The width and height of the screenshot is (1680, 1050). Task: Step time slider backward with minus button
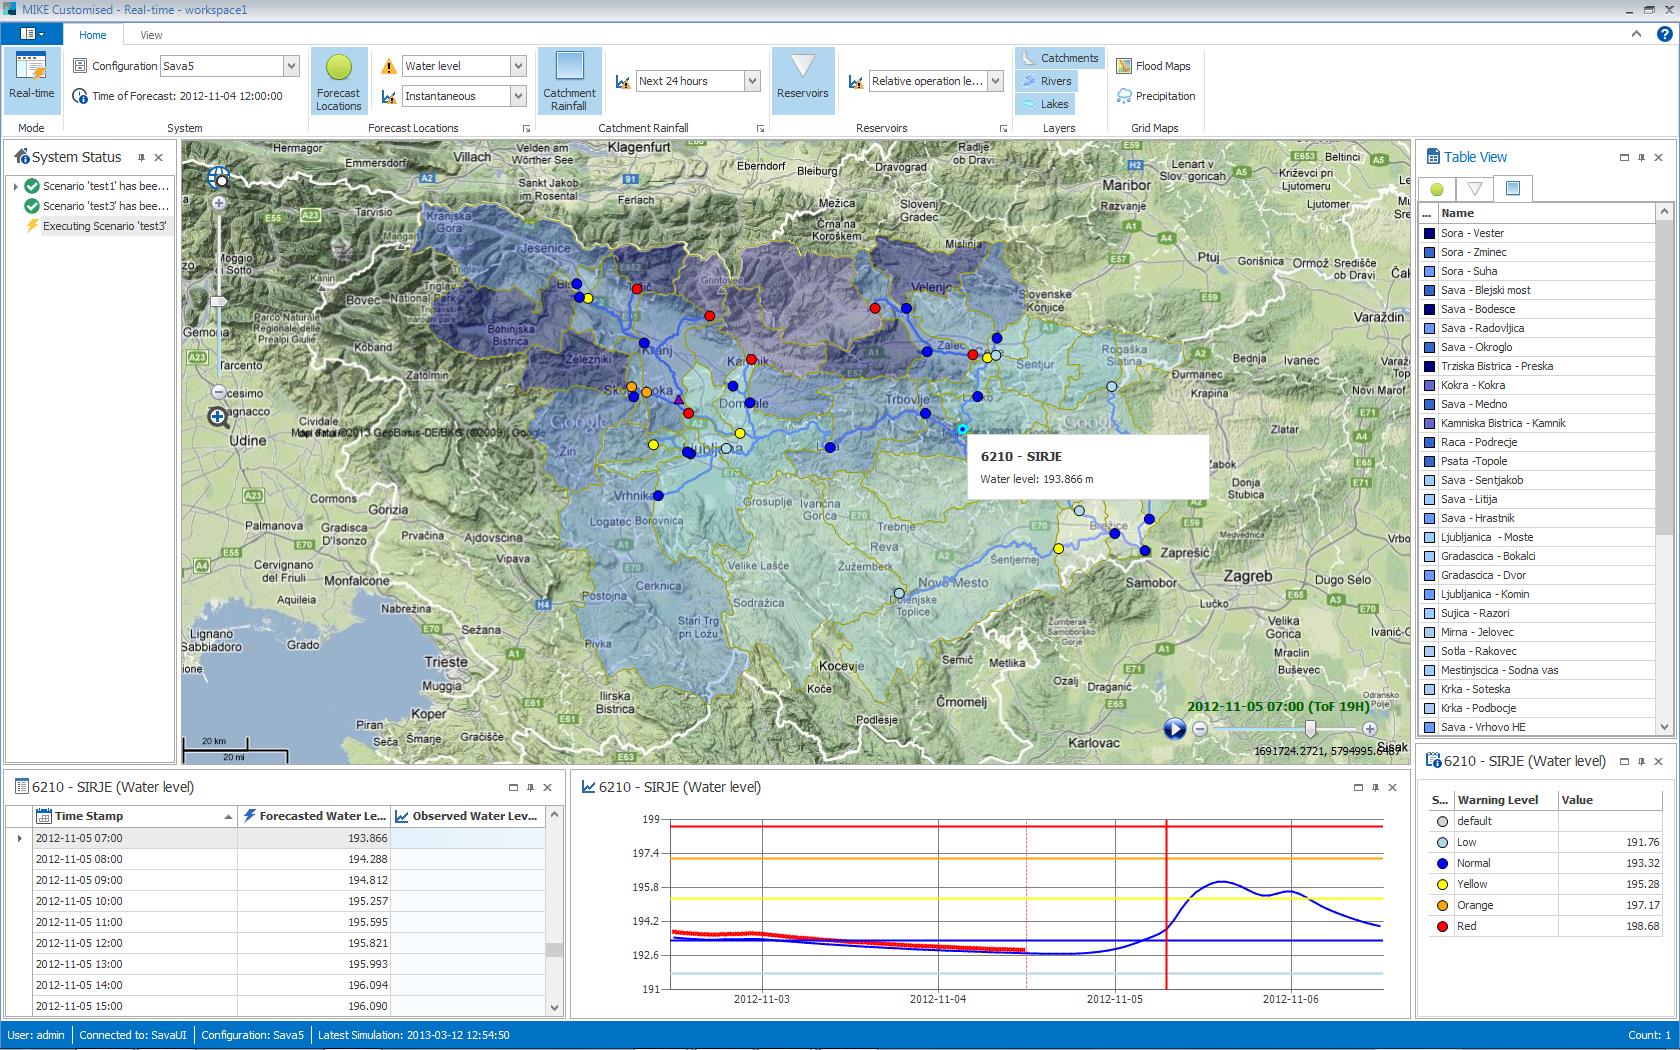coord(1200,729)
